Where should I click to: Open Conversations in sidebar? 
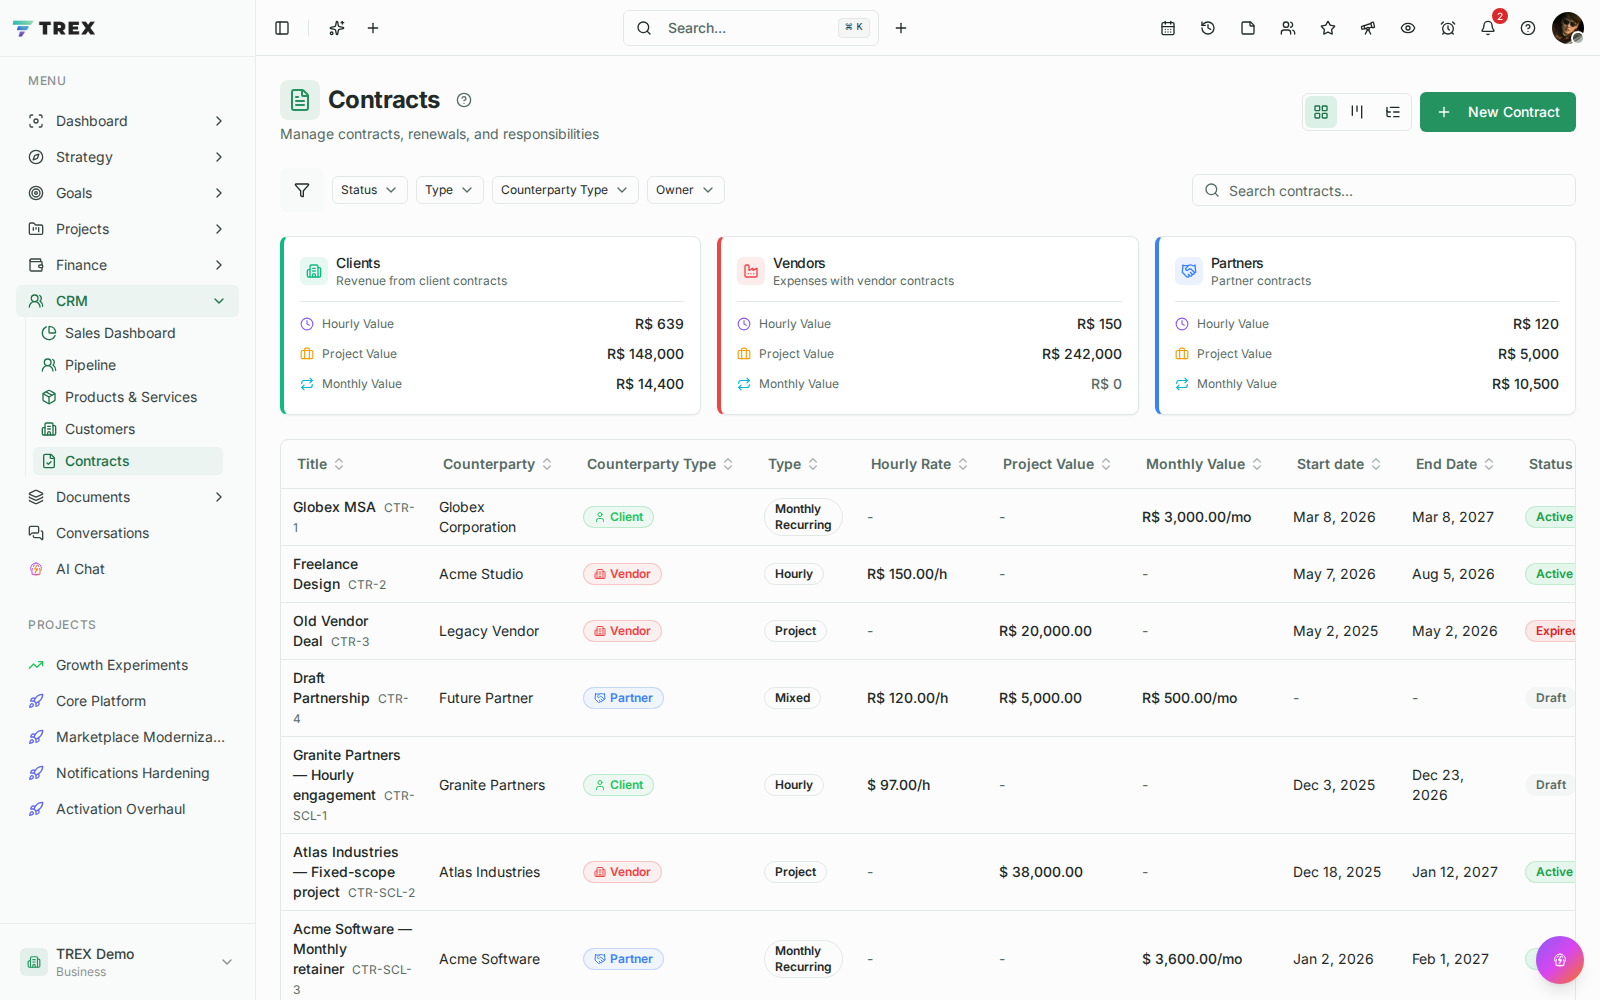coord(127,533)
